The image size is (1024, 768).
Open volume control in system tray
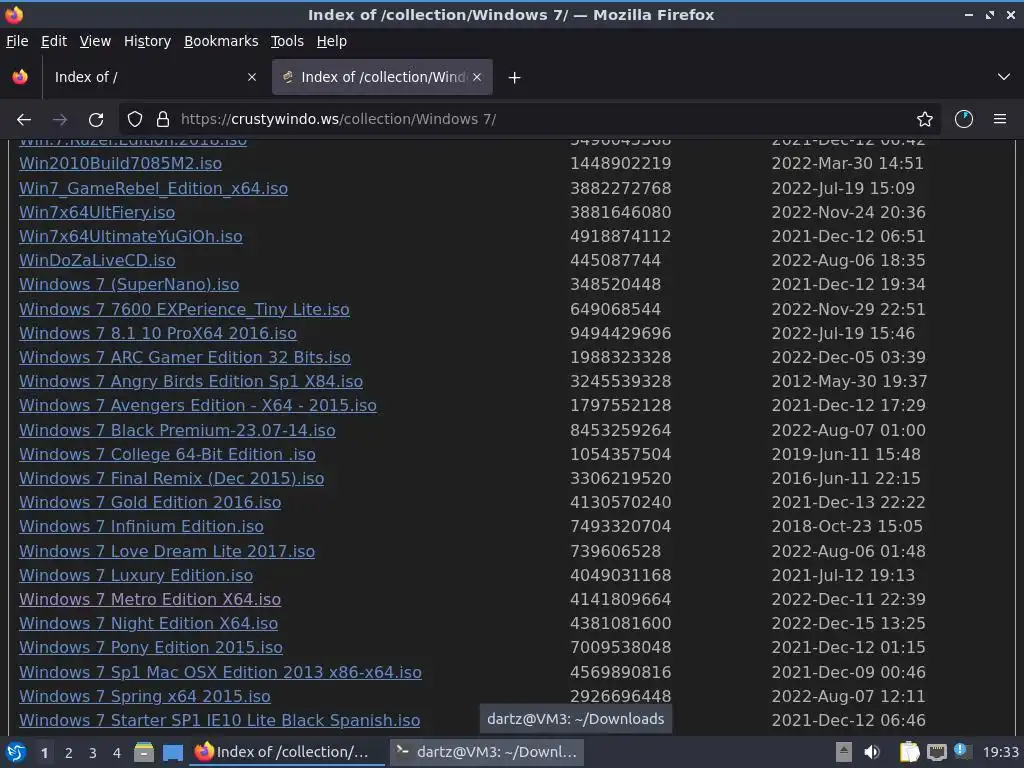pos(872,752)
